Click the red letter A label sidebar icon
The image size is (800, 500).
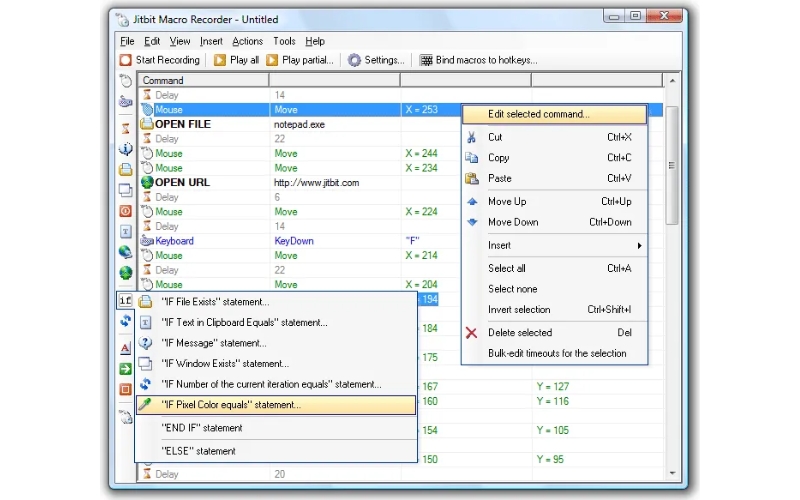(x=126, y=348)
